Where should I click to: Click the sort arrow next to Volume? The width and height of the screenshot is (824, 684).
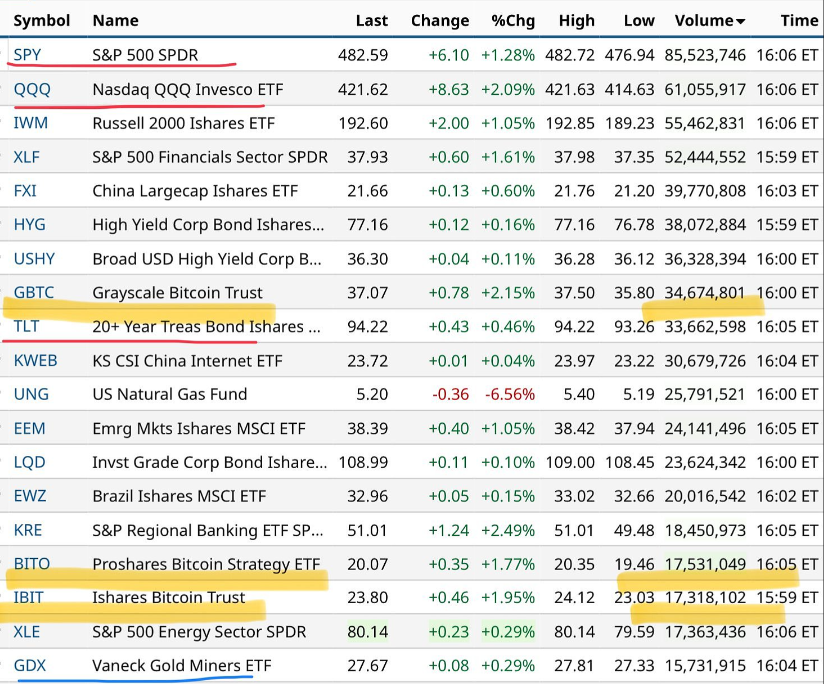(741, 21)
